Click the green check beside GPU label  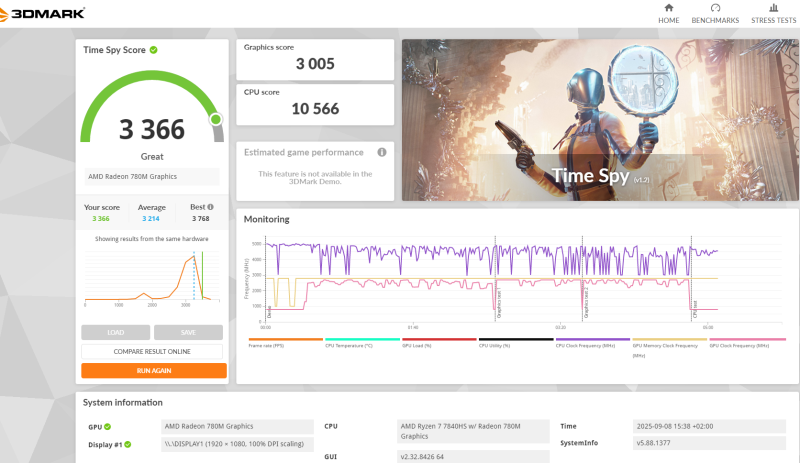(x=108, y=427)
